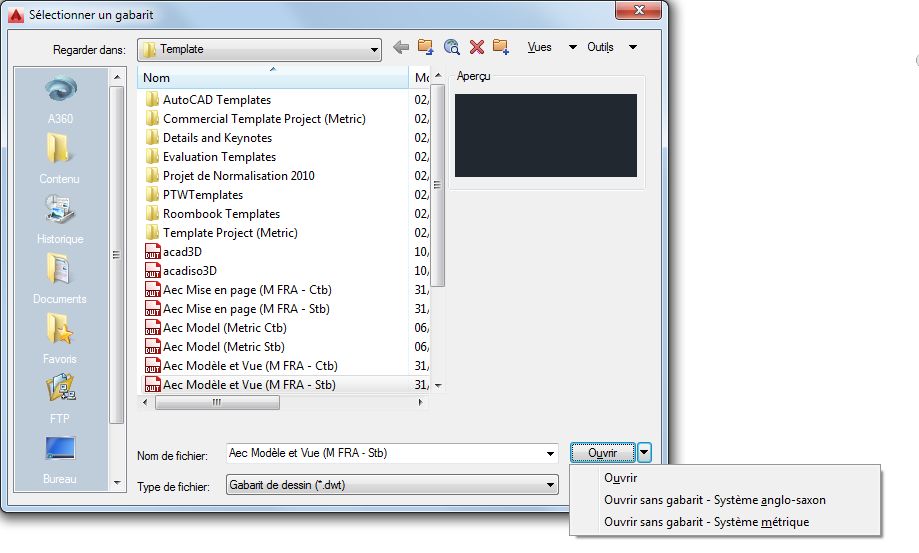
Task: Click the Aperçu preview thumbnail
Action: tap(546, 135)
